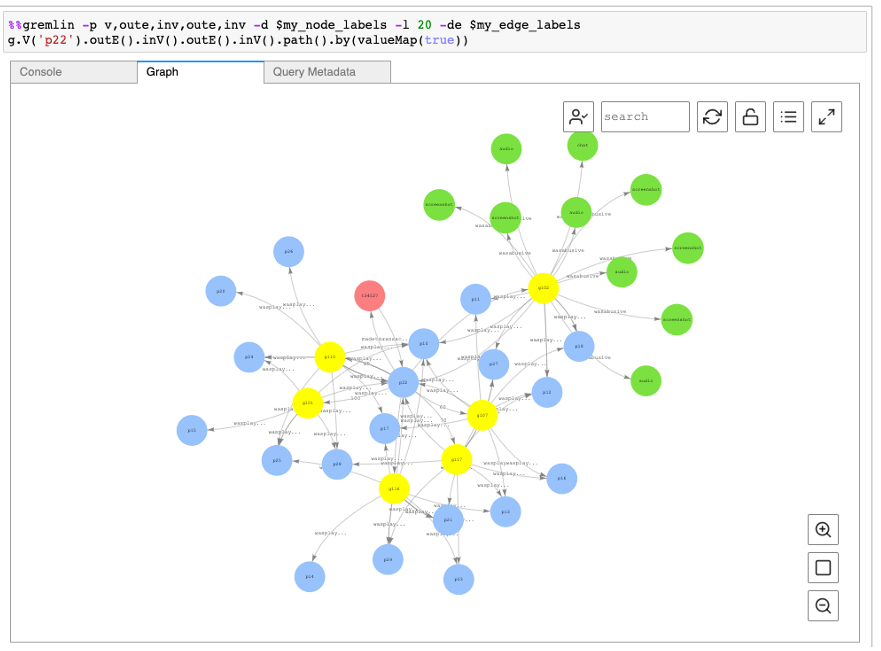Select the blue p17 node
The image size is (881, 651).
pyautogui.click(x=385, y=428)
